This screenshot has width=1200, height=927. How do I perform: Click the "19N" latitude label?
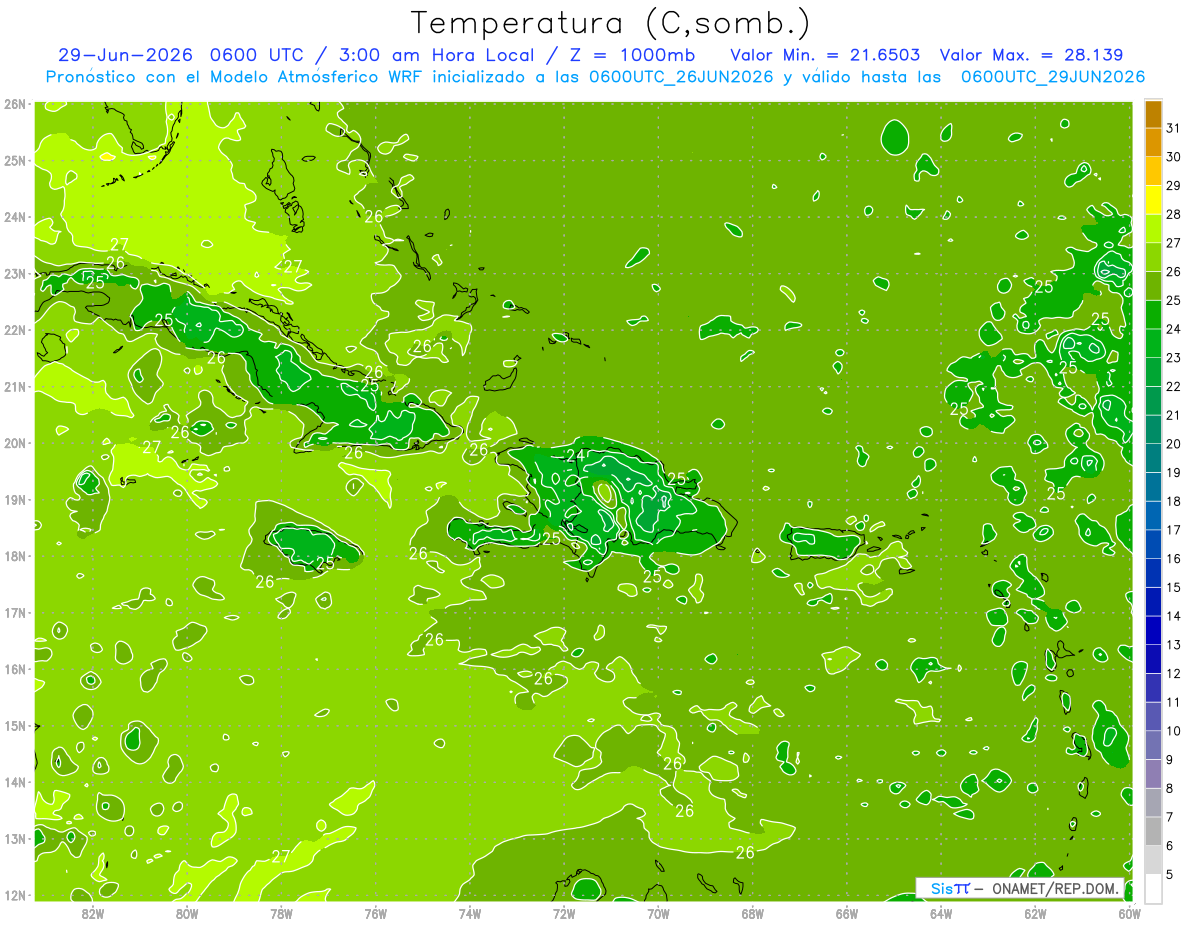[x=15, y=500]
